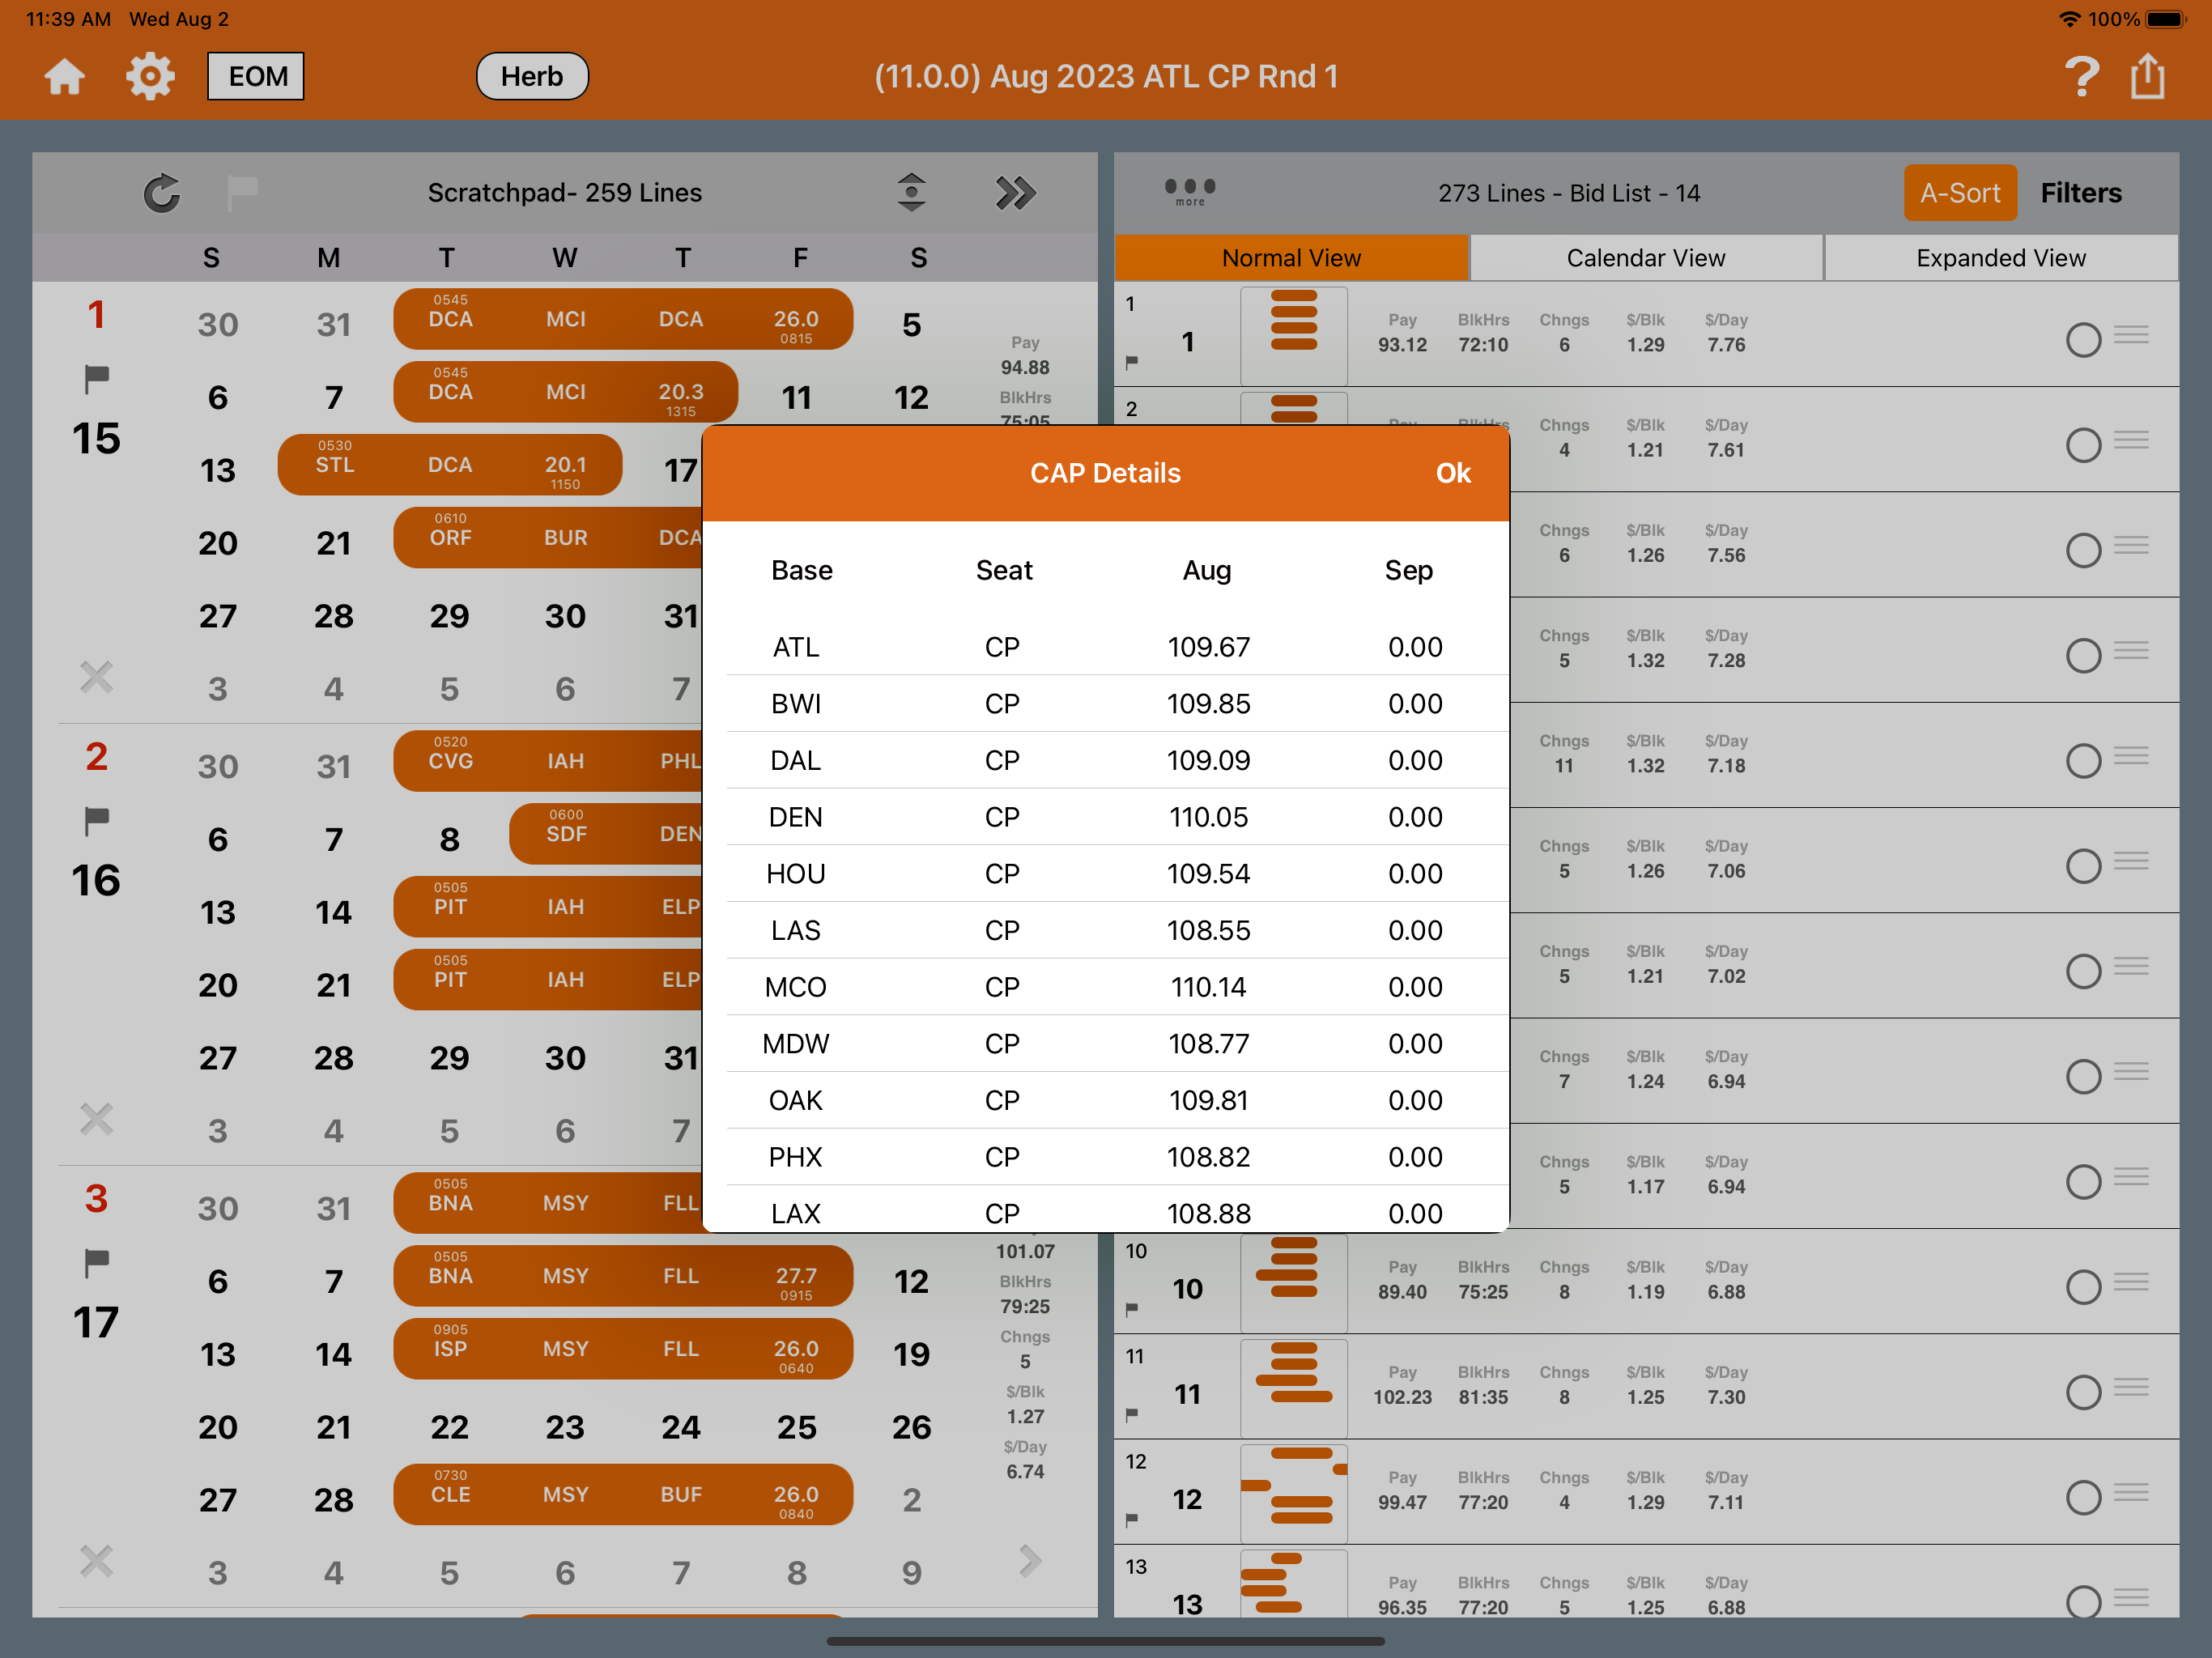Viewport: 2212px width, 1658px height.
Task: Select the circle on $/Day 7.56 row
Action: coord(2083,550)
